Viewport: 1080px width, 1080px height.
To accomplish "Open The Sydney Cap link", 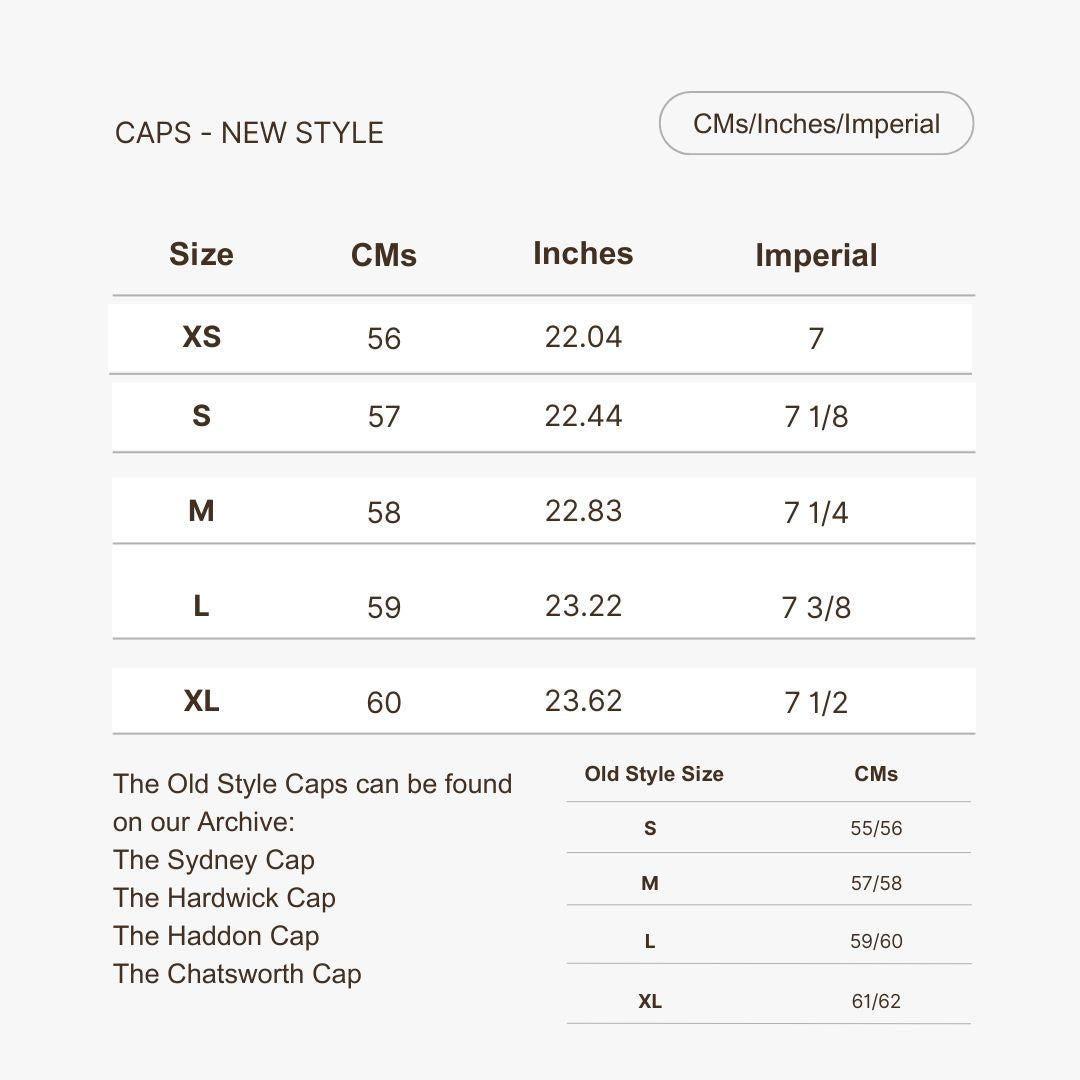I will tap(214, 860).
